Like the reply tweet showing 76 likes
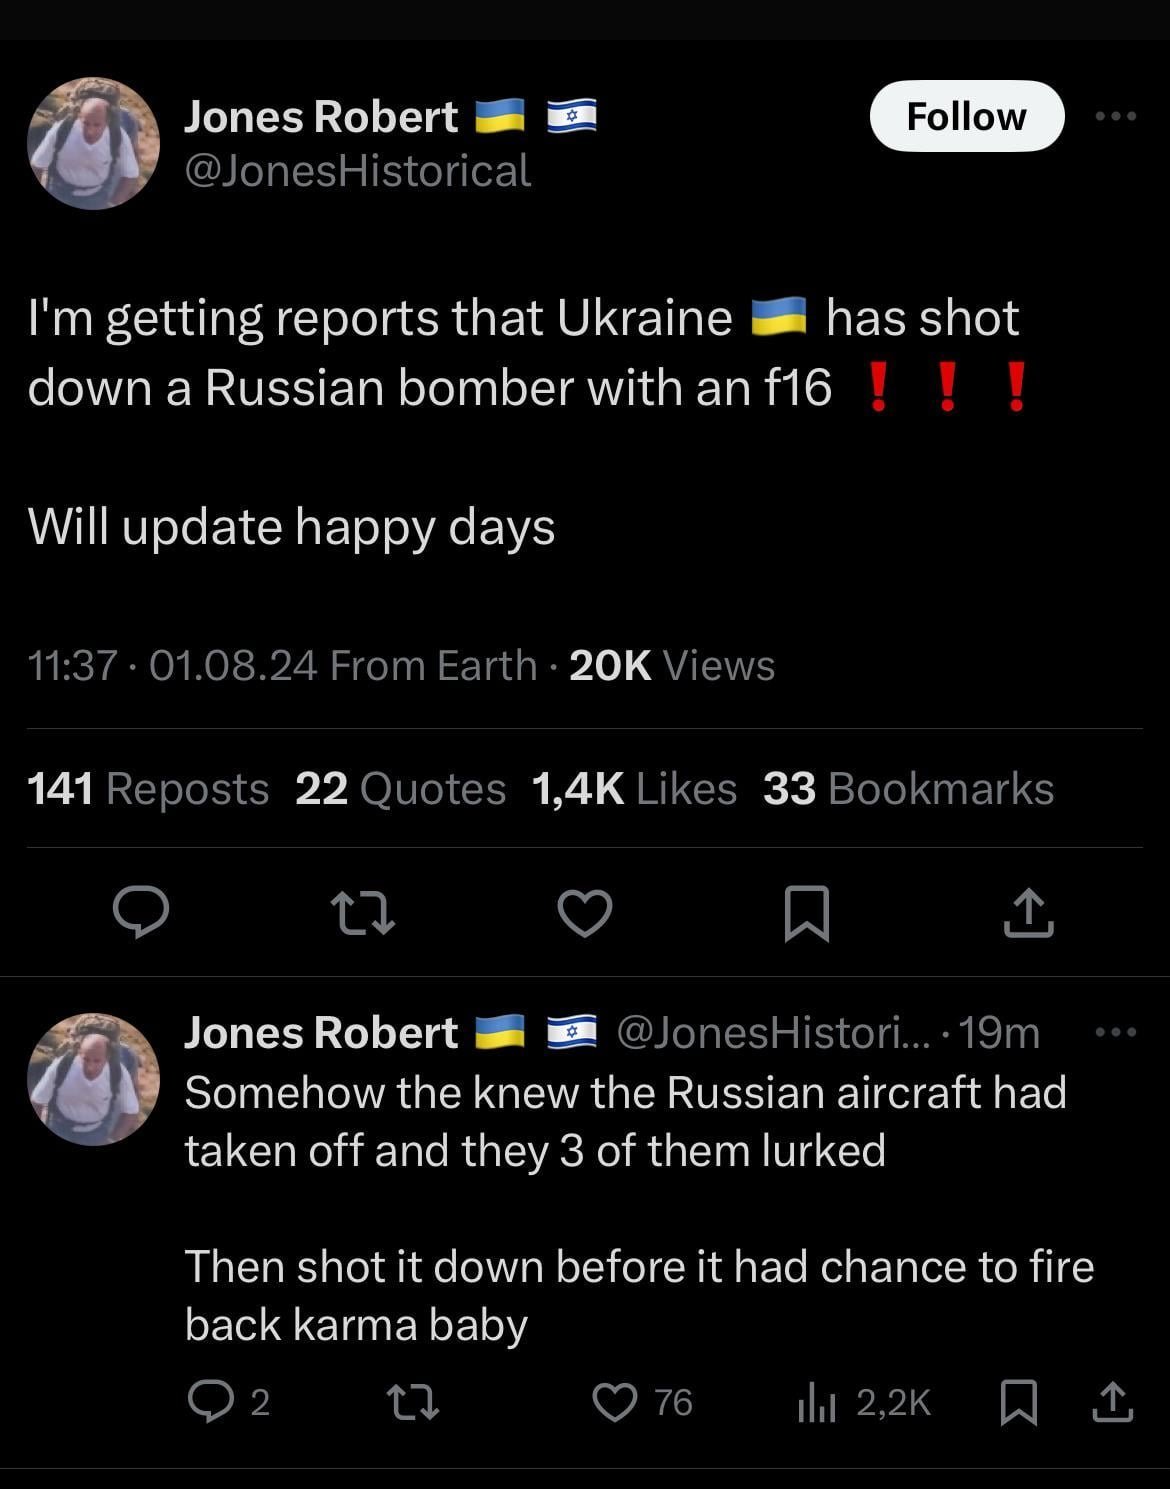1170x1489 pixels. coord(615,1402)
